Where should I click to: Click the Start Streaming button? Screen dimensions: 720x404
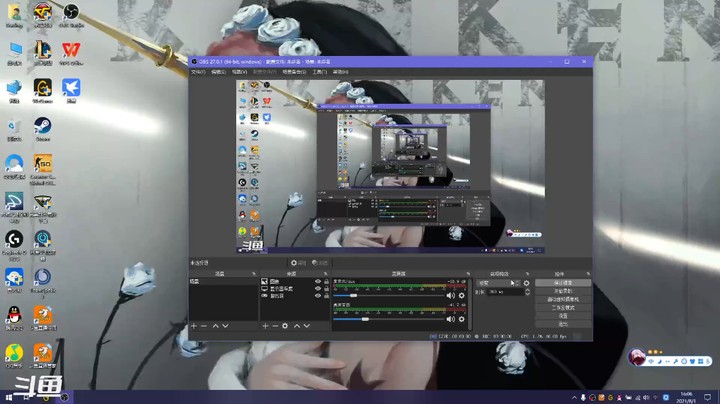pyautogui.click(x=563, y=283)
